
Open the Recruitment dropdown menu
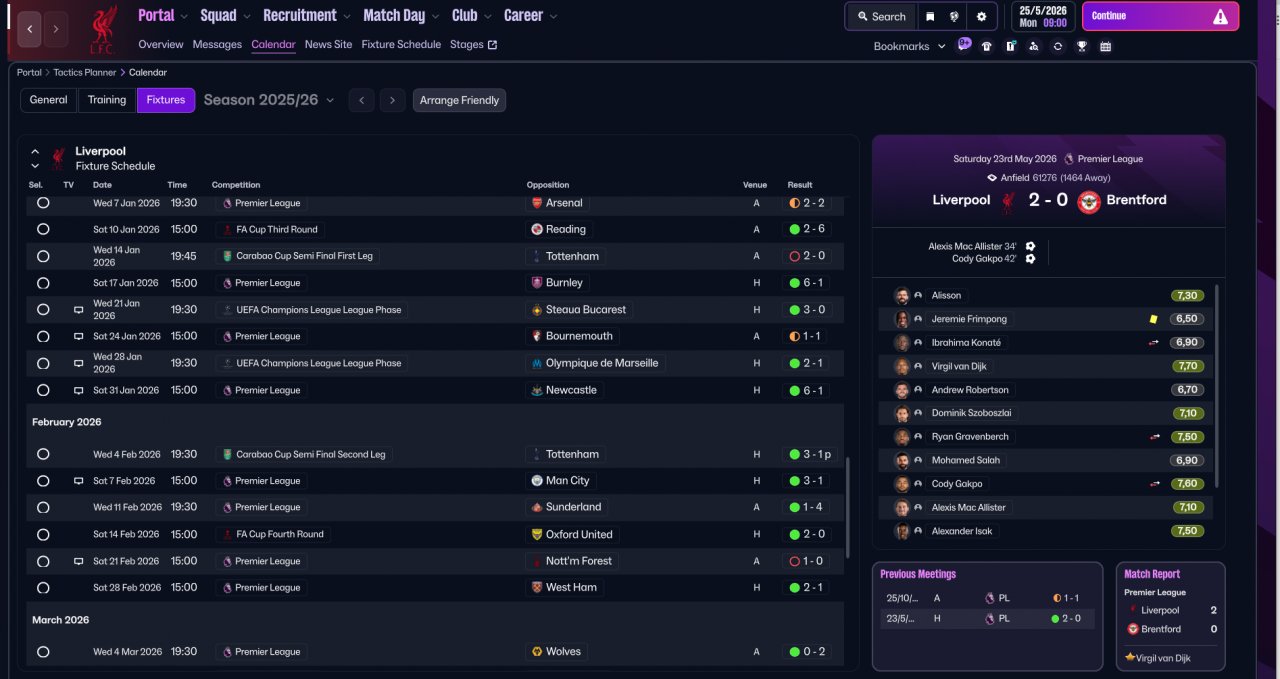point(307,16)
